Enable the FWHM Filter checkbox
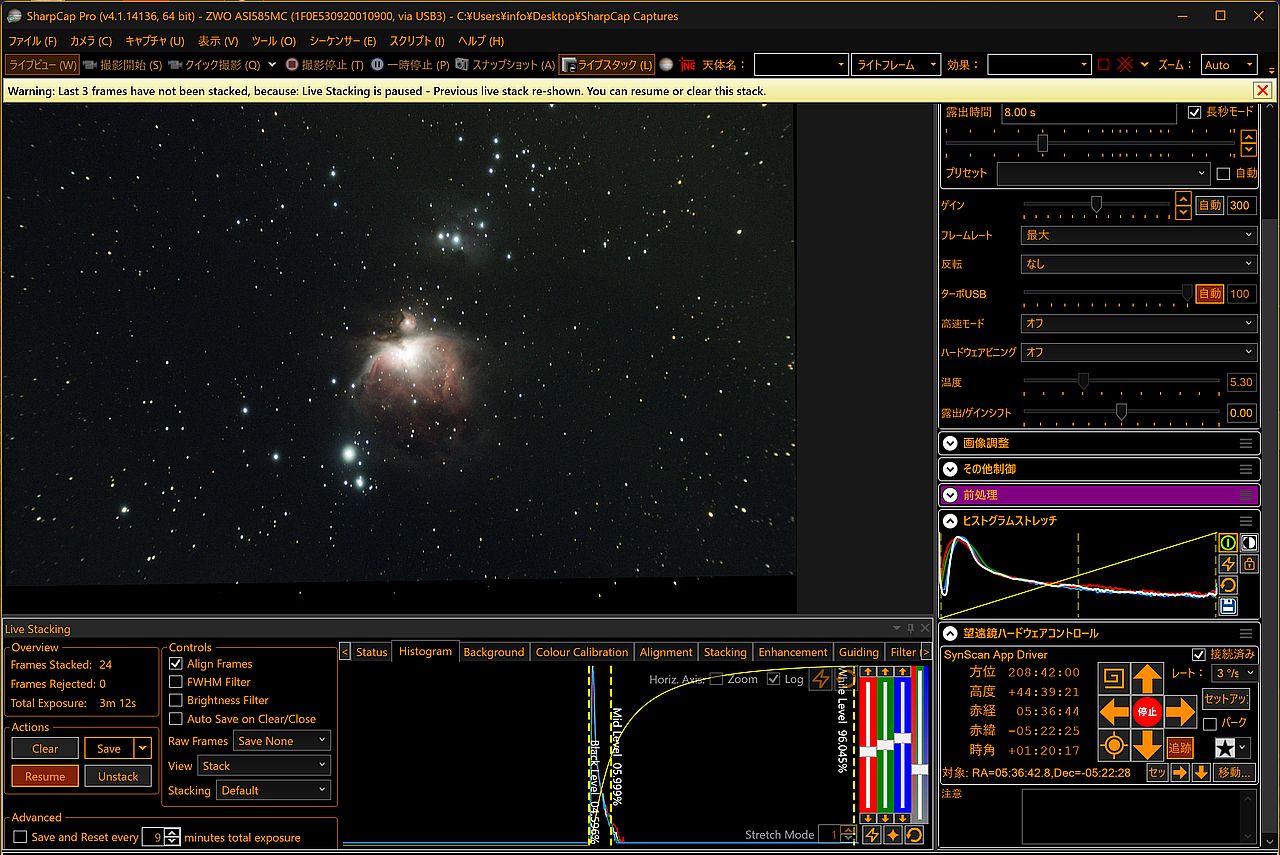Image resolution: width=1280 pixels, height=855 pixels. pyautogui.click(x=176, y=682)
